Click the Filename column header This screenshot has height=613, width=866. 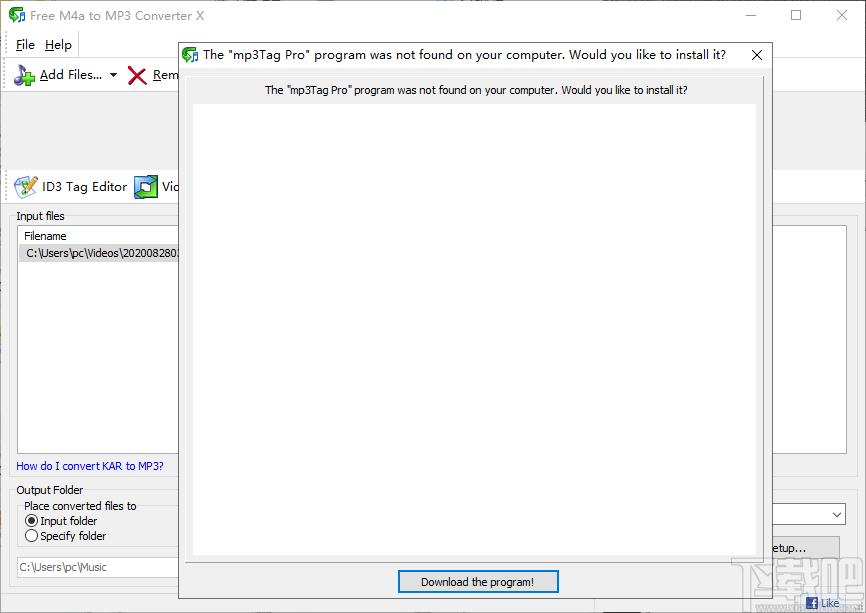(x=45, y=236)
